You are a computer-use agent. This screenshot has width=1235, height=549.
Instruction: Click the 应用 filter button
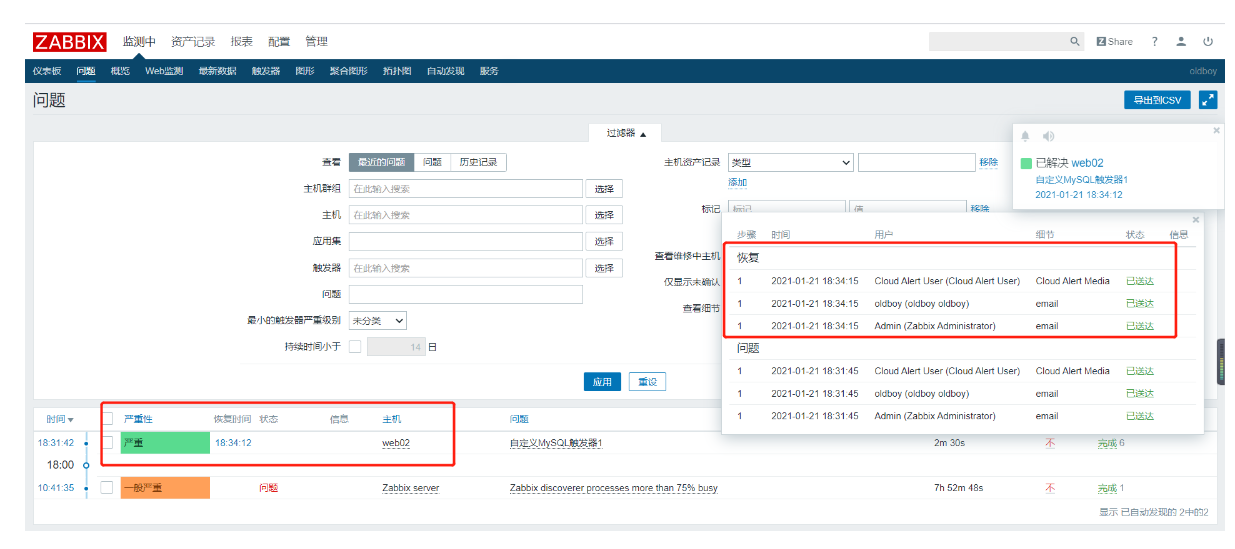(x=601, y=382)
